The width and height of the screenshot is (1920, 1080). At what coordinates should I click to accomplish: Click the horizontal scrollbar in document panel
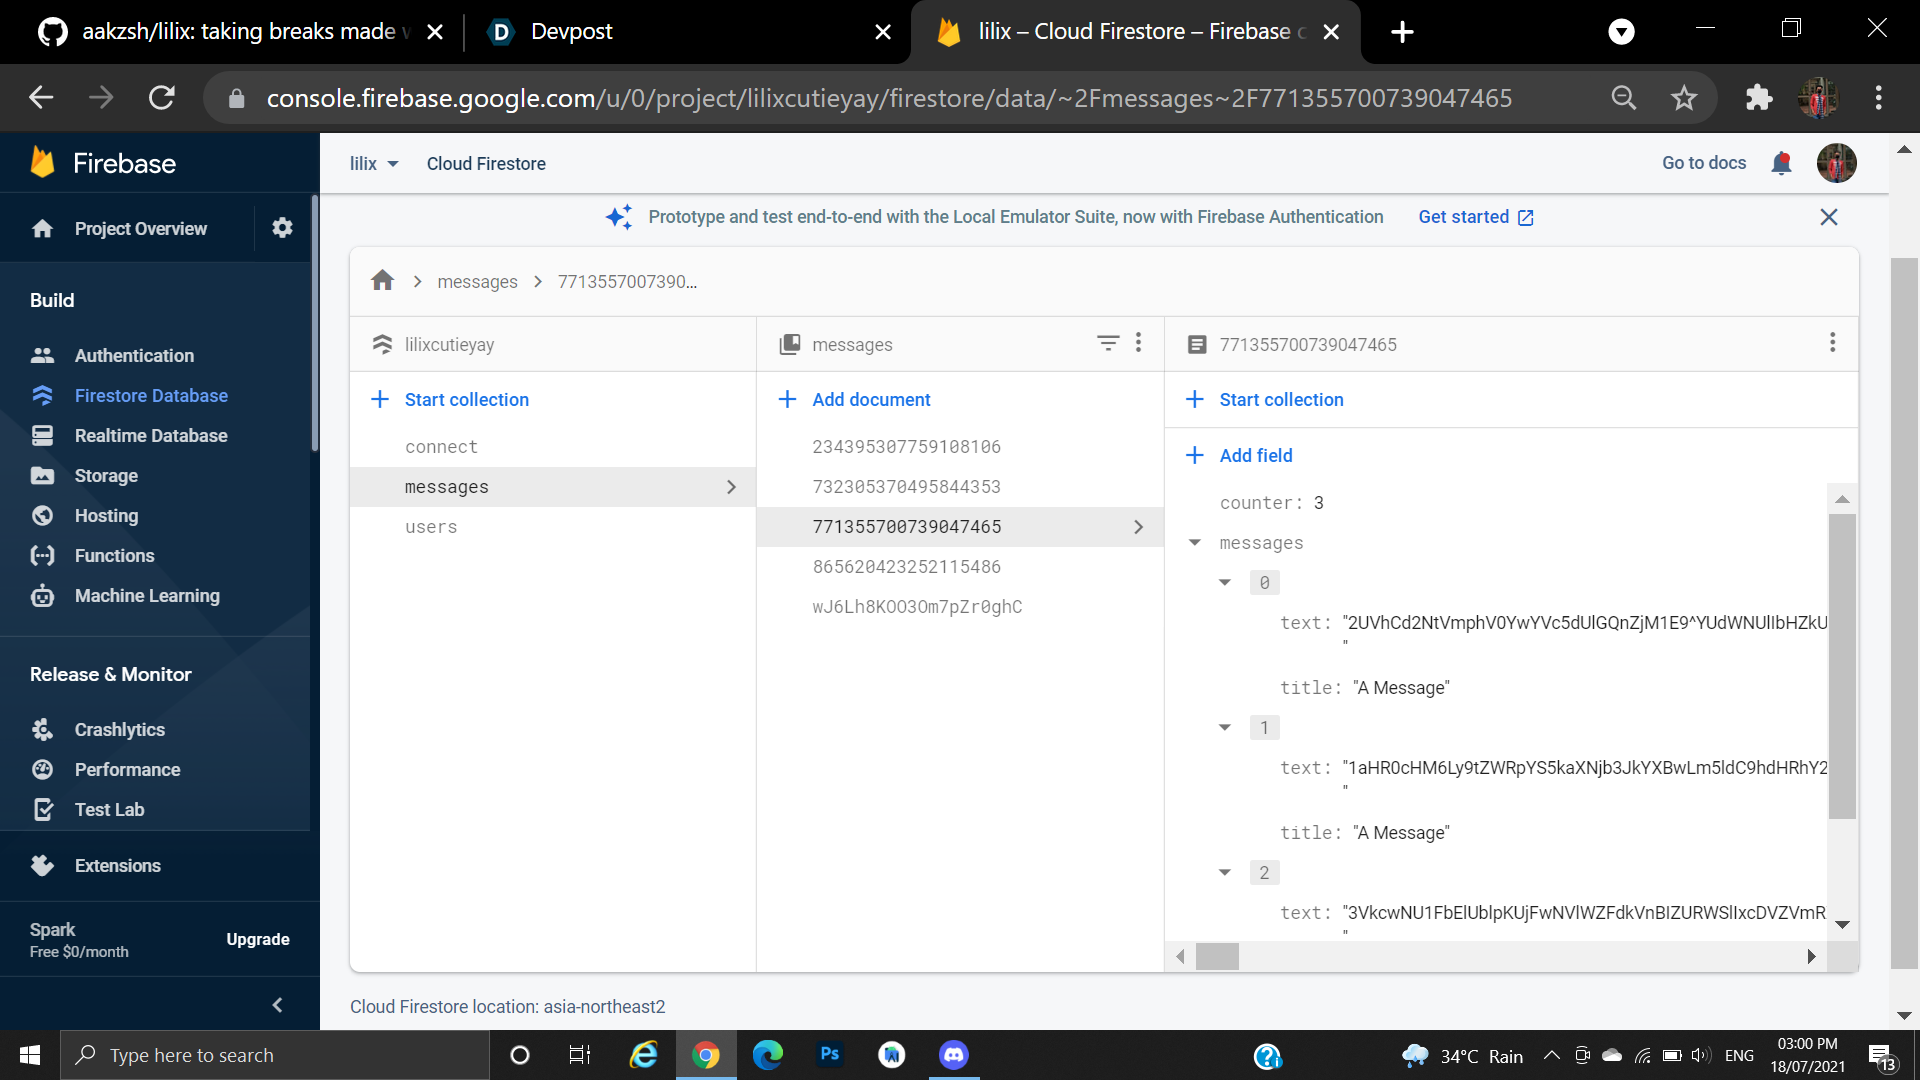click(x=1217, y=956)
